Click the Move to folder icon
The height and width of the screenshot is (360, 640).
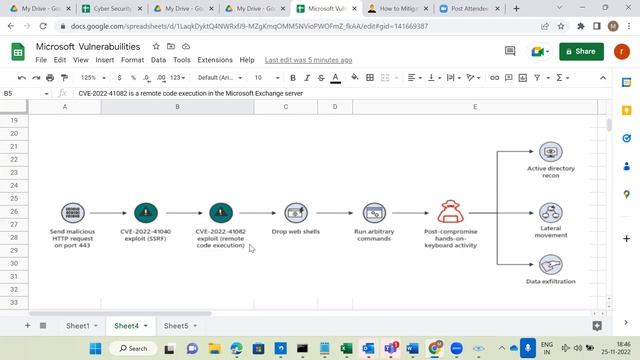coord(171,47)
